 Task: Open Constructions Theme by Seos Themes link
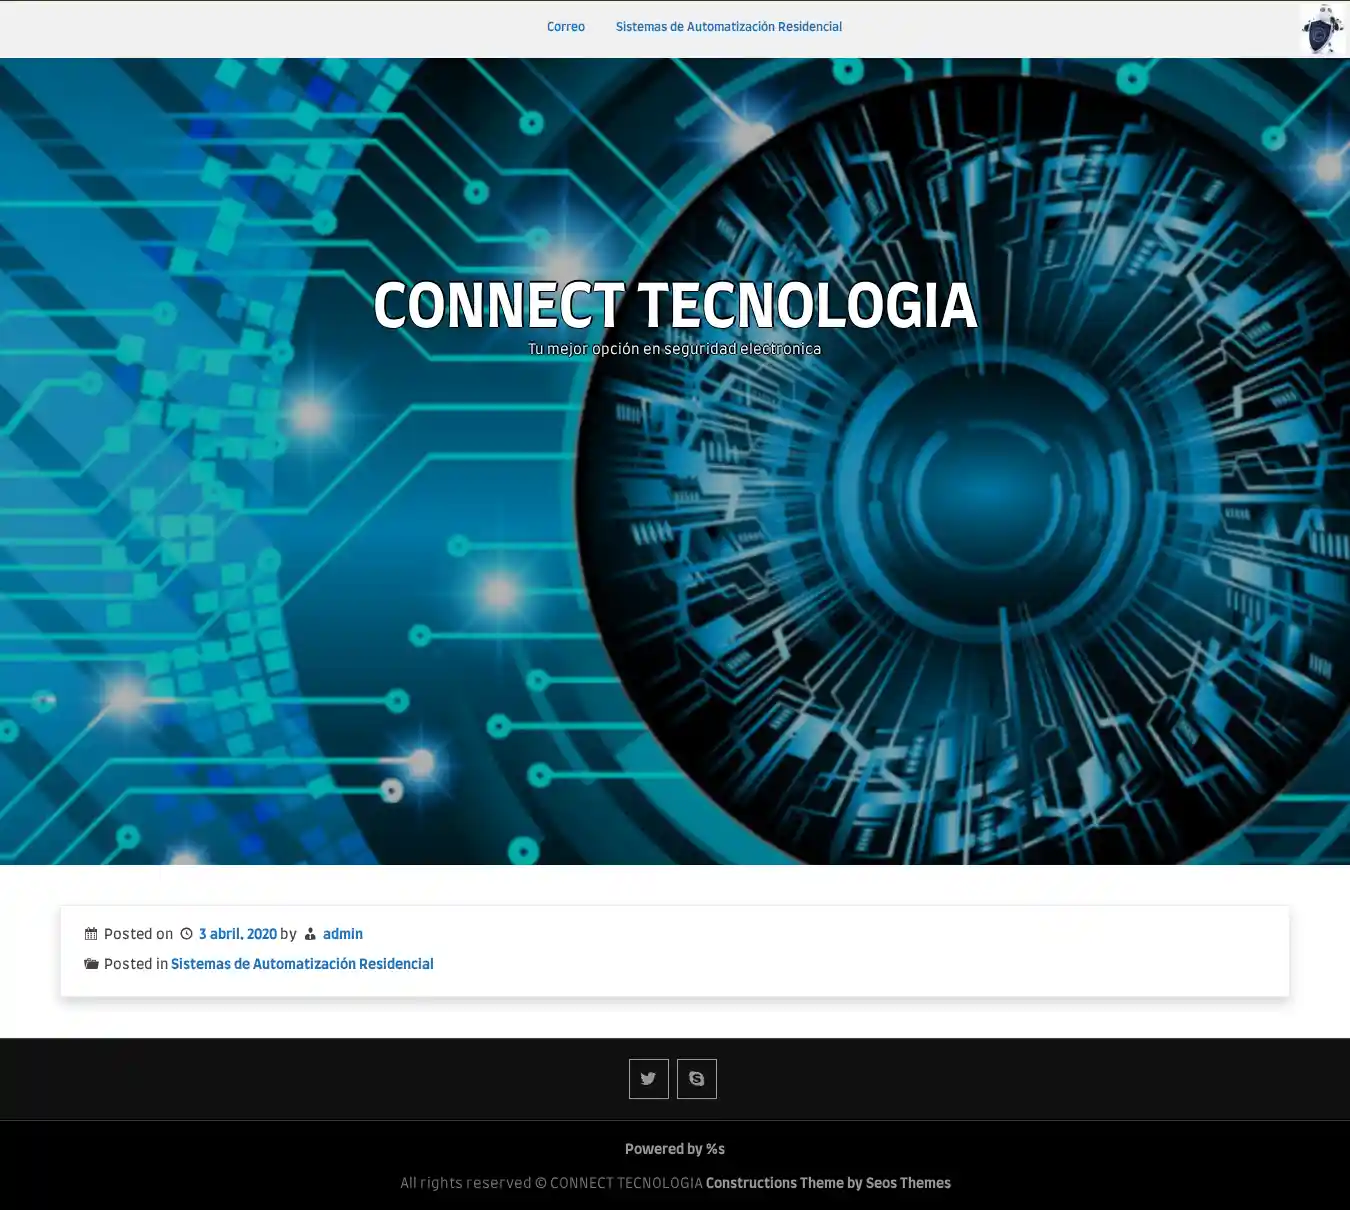pos(828,1183)
